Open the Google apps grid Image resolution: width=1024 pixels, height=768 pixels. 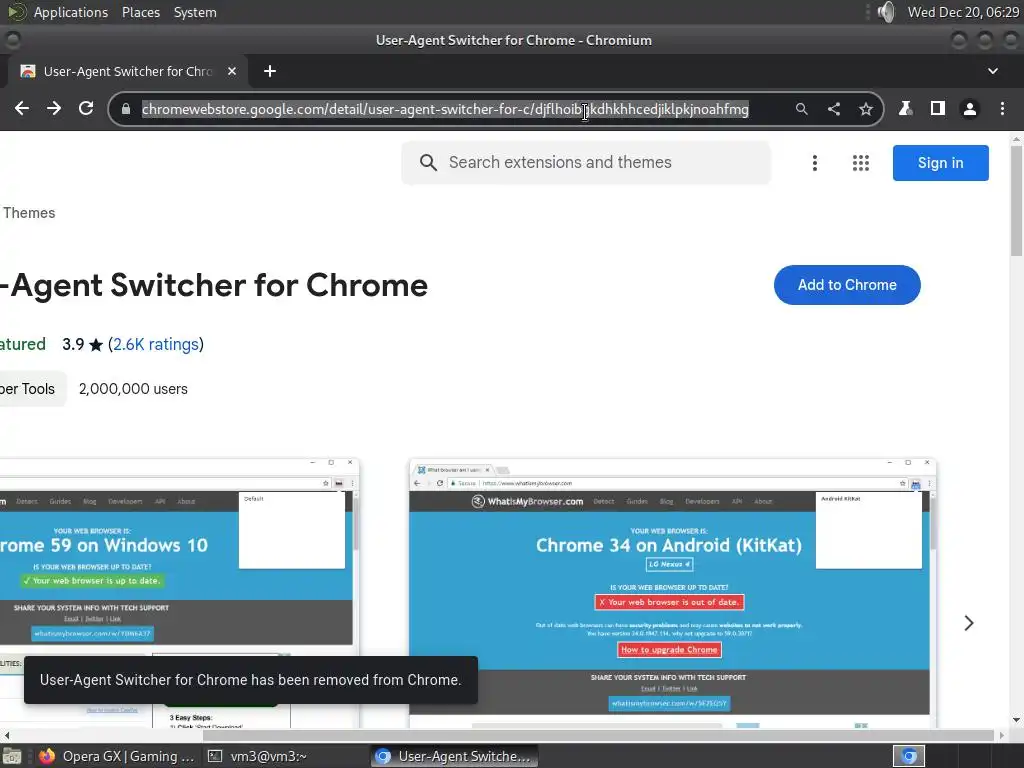(x=861, y=163)
